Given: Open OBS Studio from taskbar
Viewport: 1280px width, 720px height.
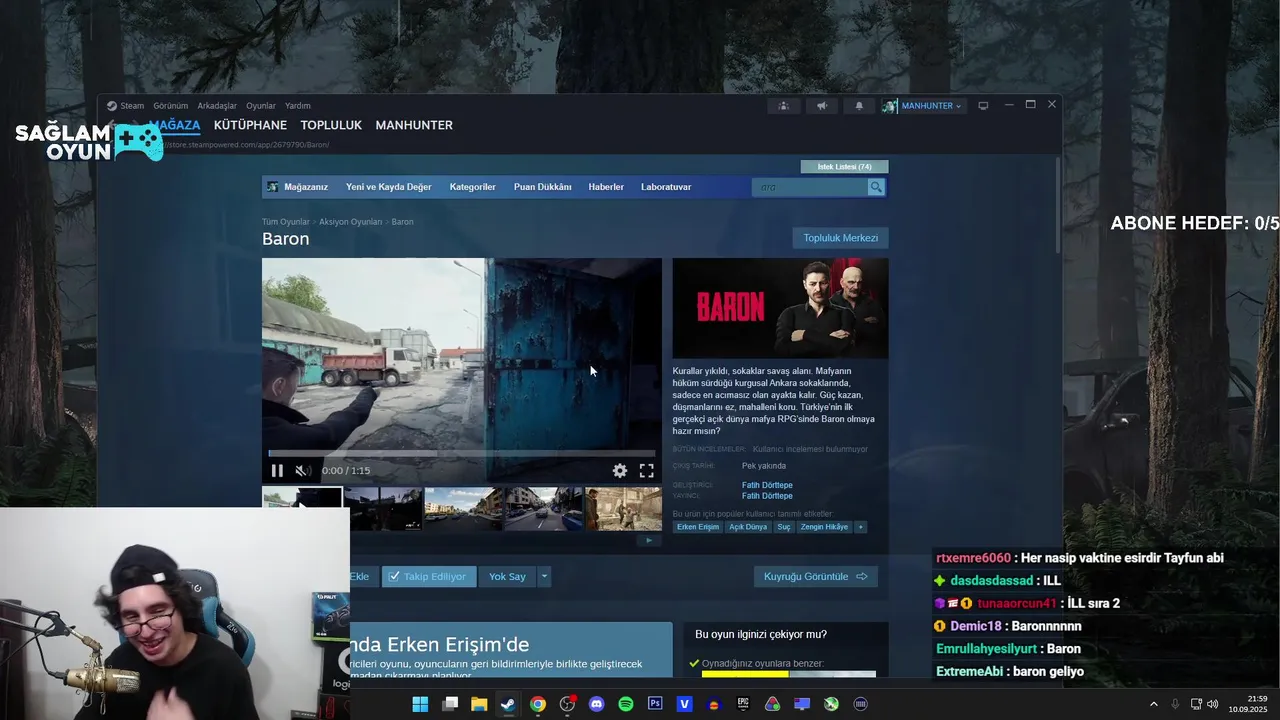Looking at the screenshot, I should (567, 704).
